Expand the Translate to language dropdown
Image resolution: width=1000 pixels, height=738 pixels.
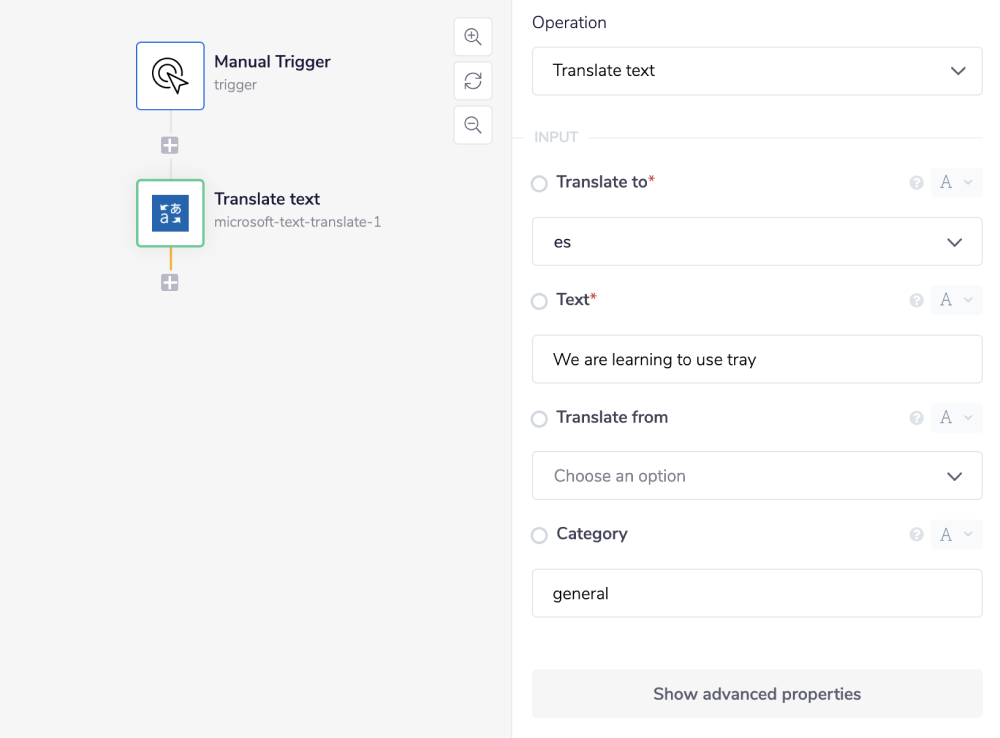[757, 242]
